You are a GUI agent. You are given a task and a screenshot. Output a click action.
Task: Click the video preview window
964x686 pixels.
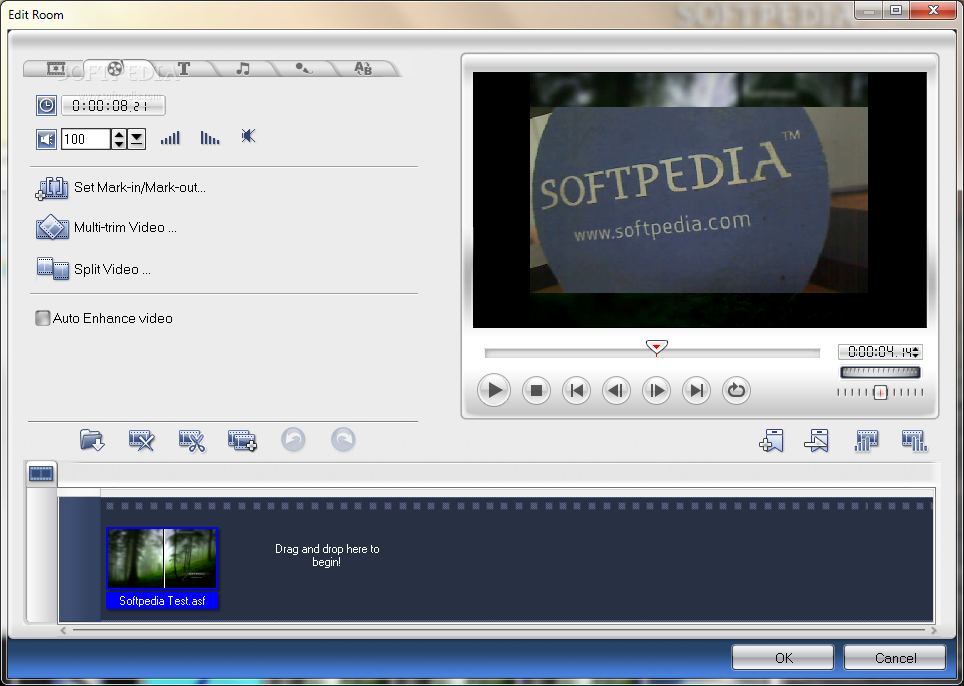point(699,200)
